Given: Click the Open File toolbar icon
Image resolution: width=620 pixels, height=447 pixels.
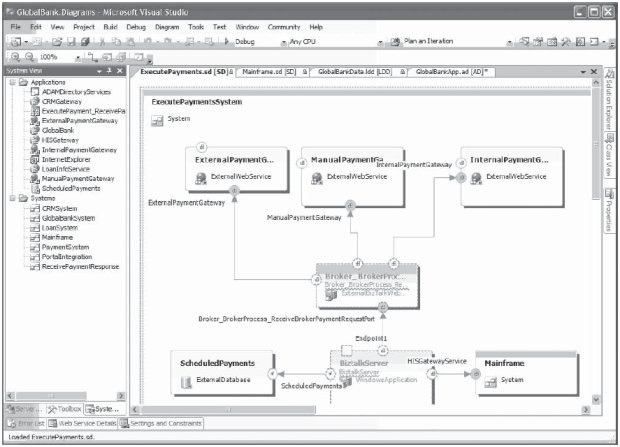Looking at the screenshot, I should click(x=57, y=42).
